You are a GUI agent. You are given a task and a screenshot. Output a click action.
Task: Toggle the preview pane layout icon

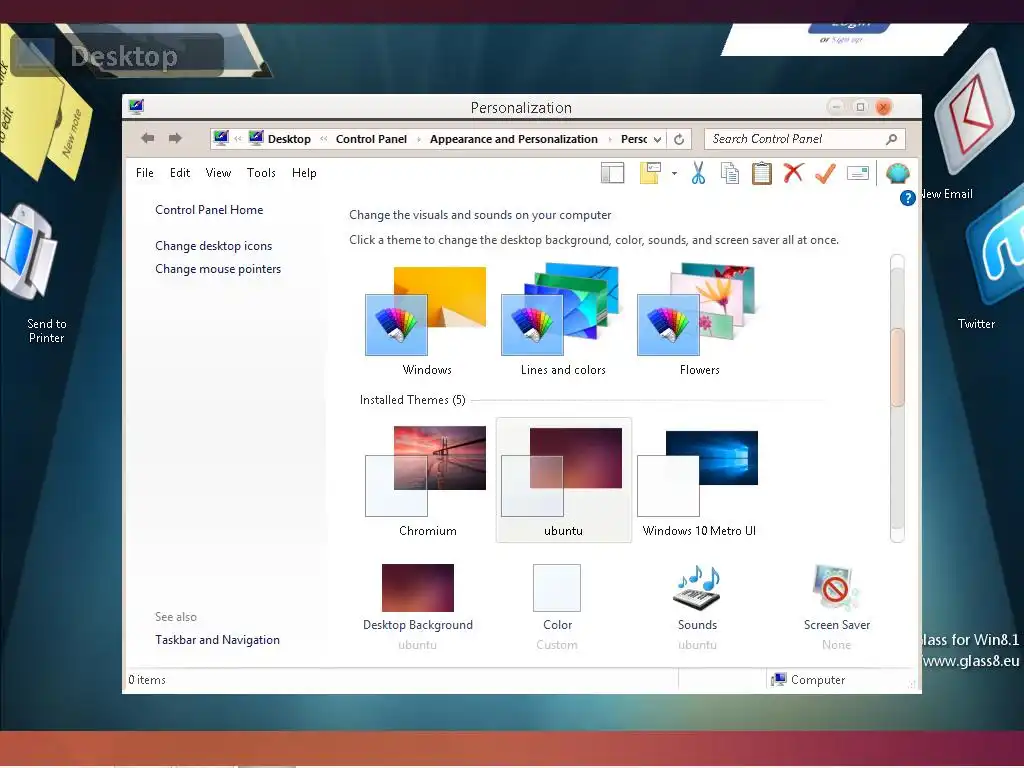613,173
